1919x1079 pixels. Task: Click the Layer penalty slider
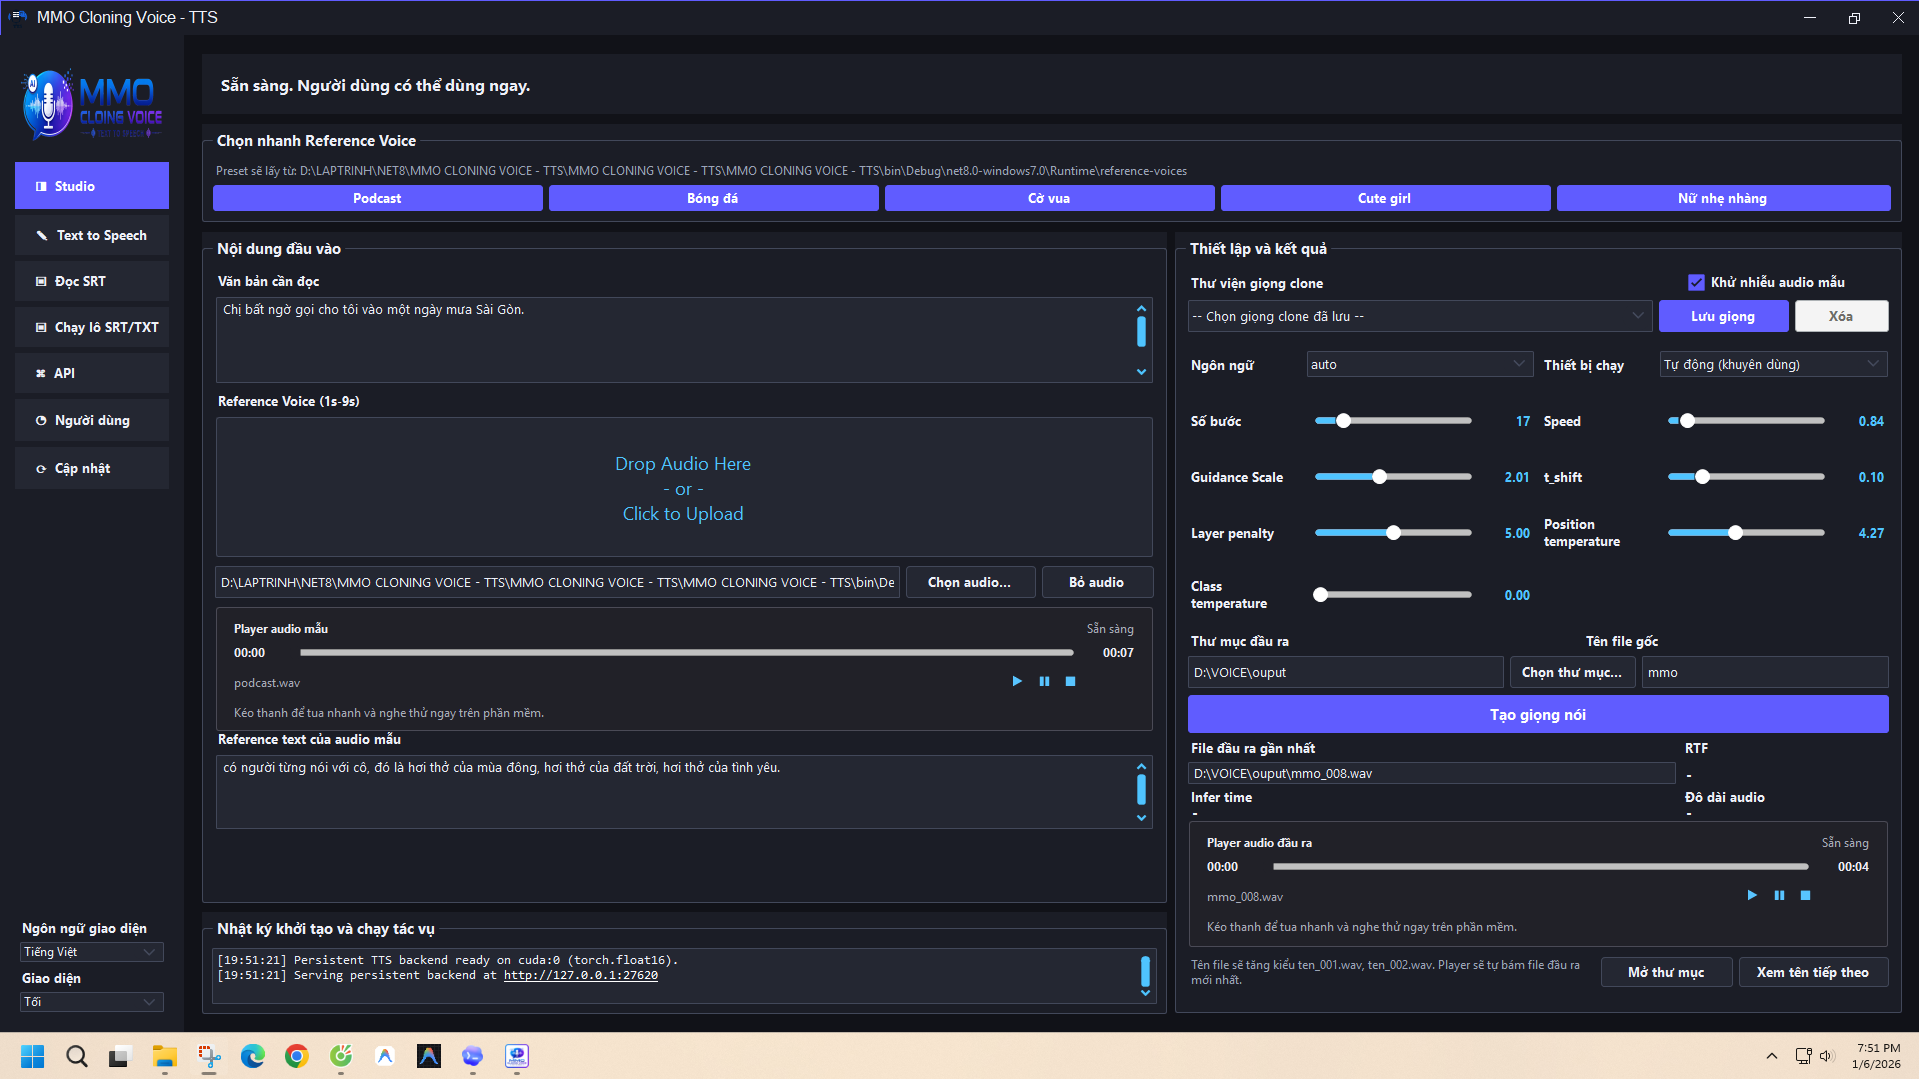(1393, 533)
